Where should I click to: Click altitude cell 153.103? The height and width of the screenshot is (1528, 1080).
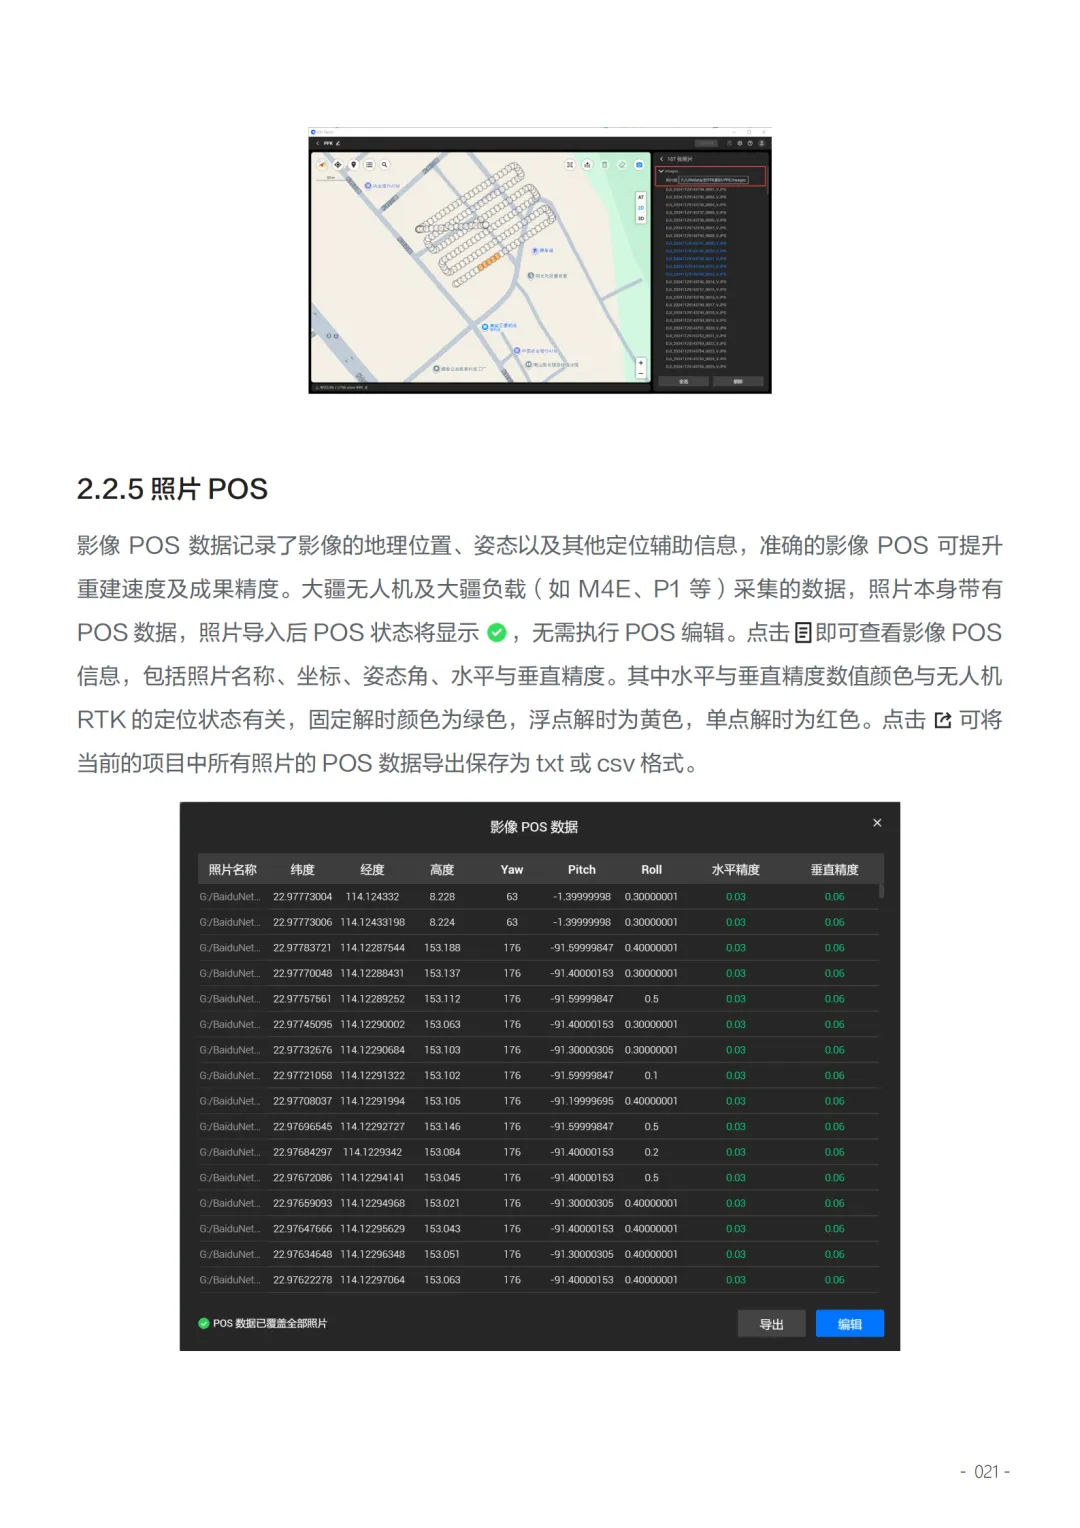tap(442, 1050)
